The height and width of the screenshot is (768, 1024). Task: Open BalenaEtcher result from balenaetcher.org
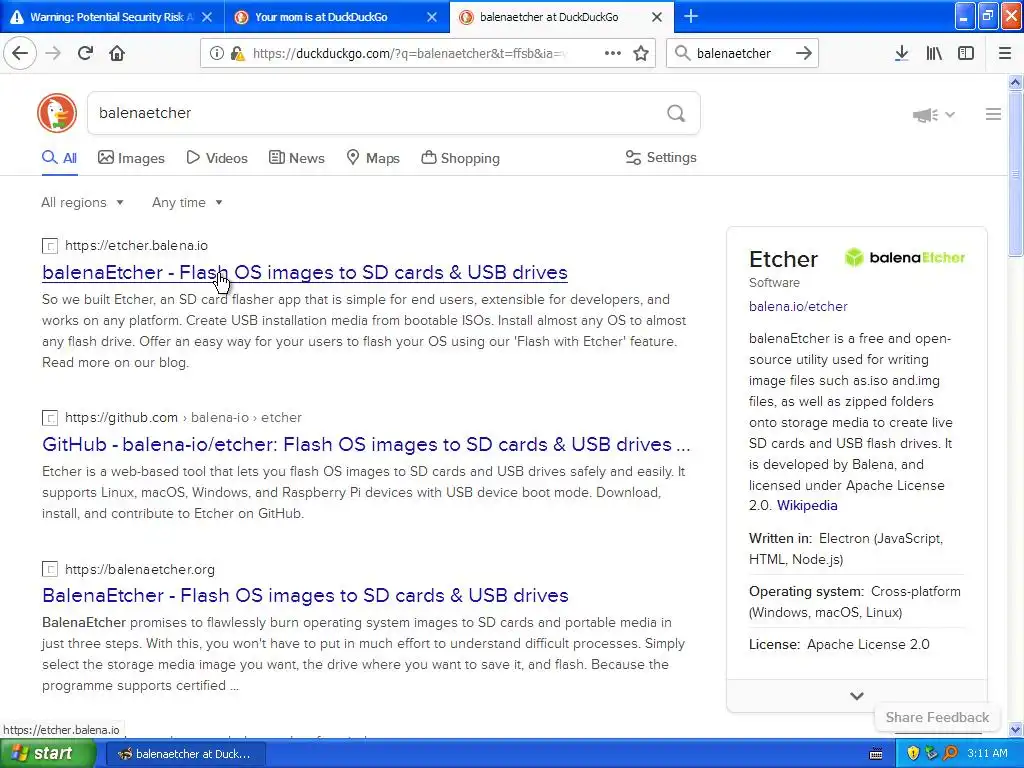coord(305,596)
